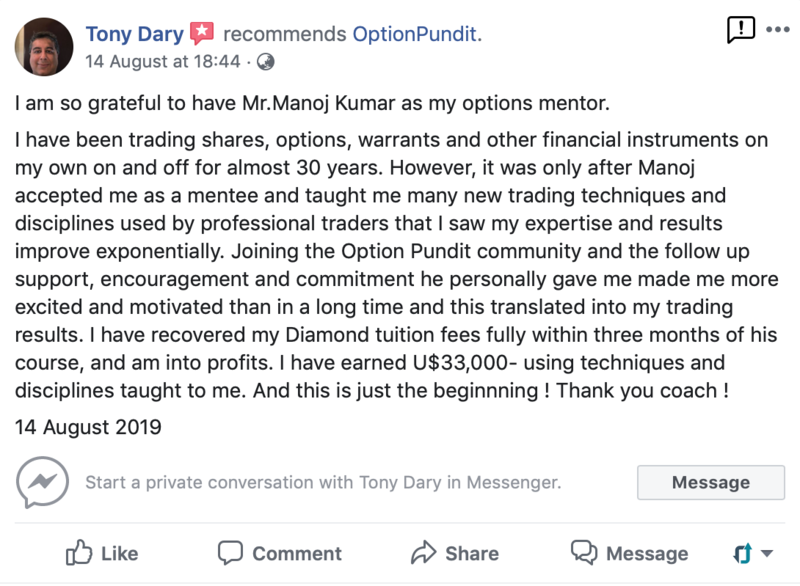Click the 'Start a private conversation' text

click(322, 483)
